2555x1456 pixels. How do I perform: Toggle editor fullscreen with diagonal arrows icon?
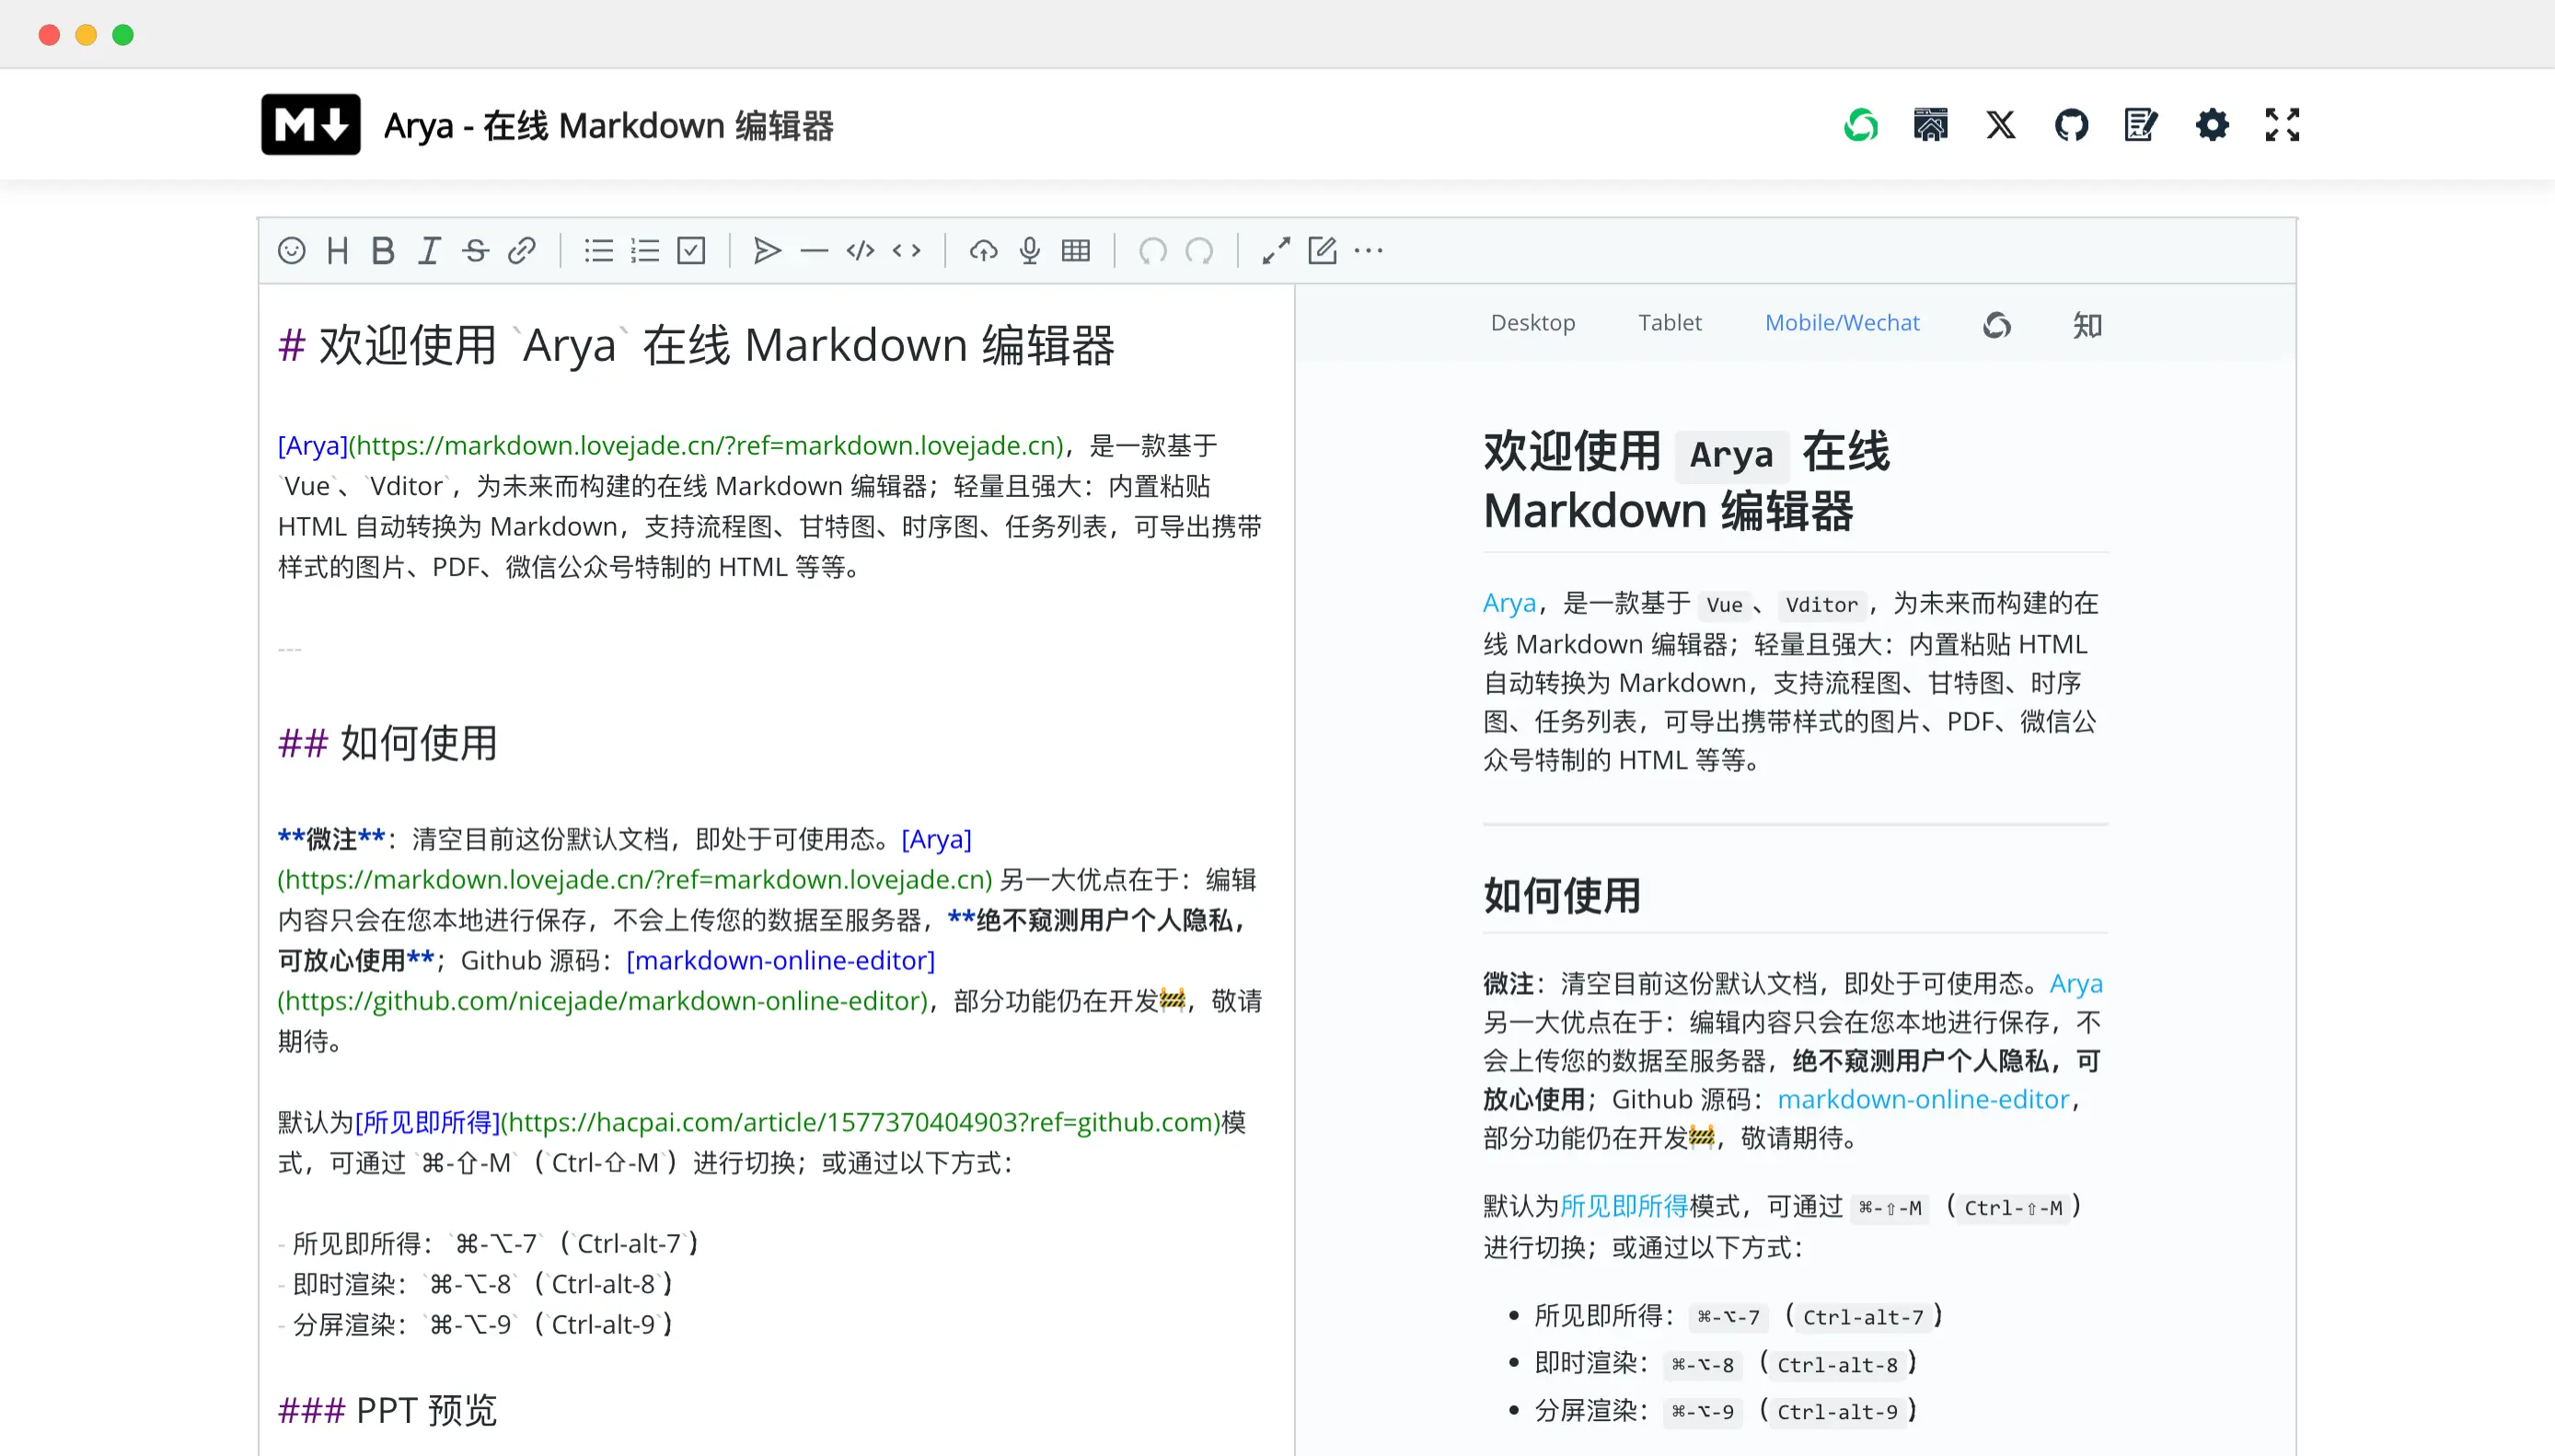point(1276,250)
